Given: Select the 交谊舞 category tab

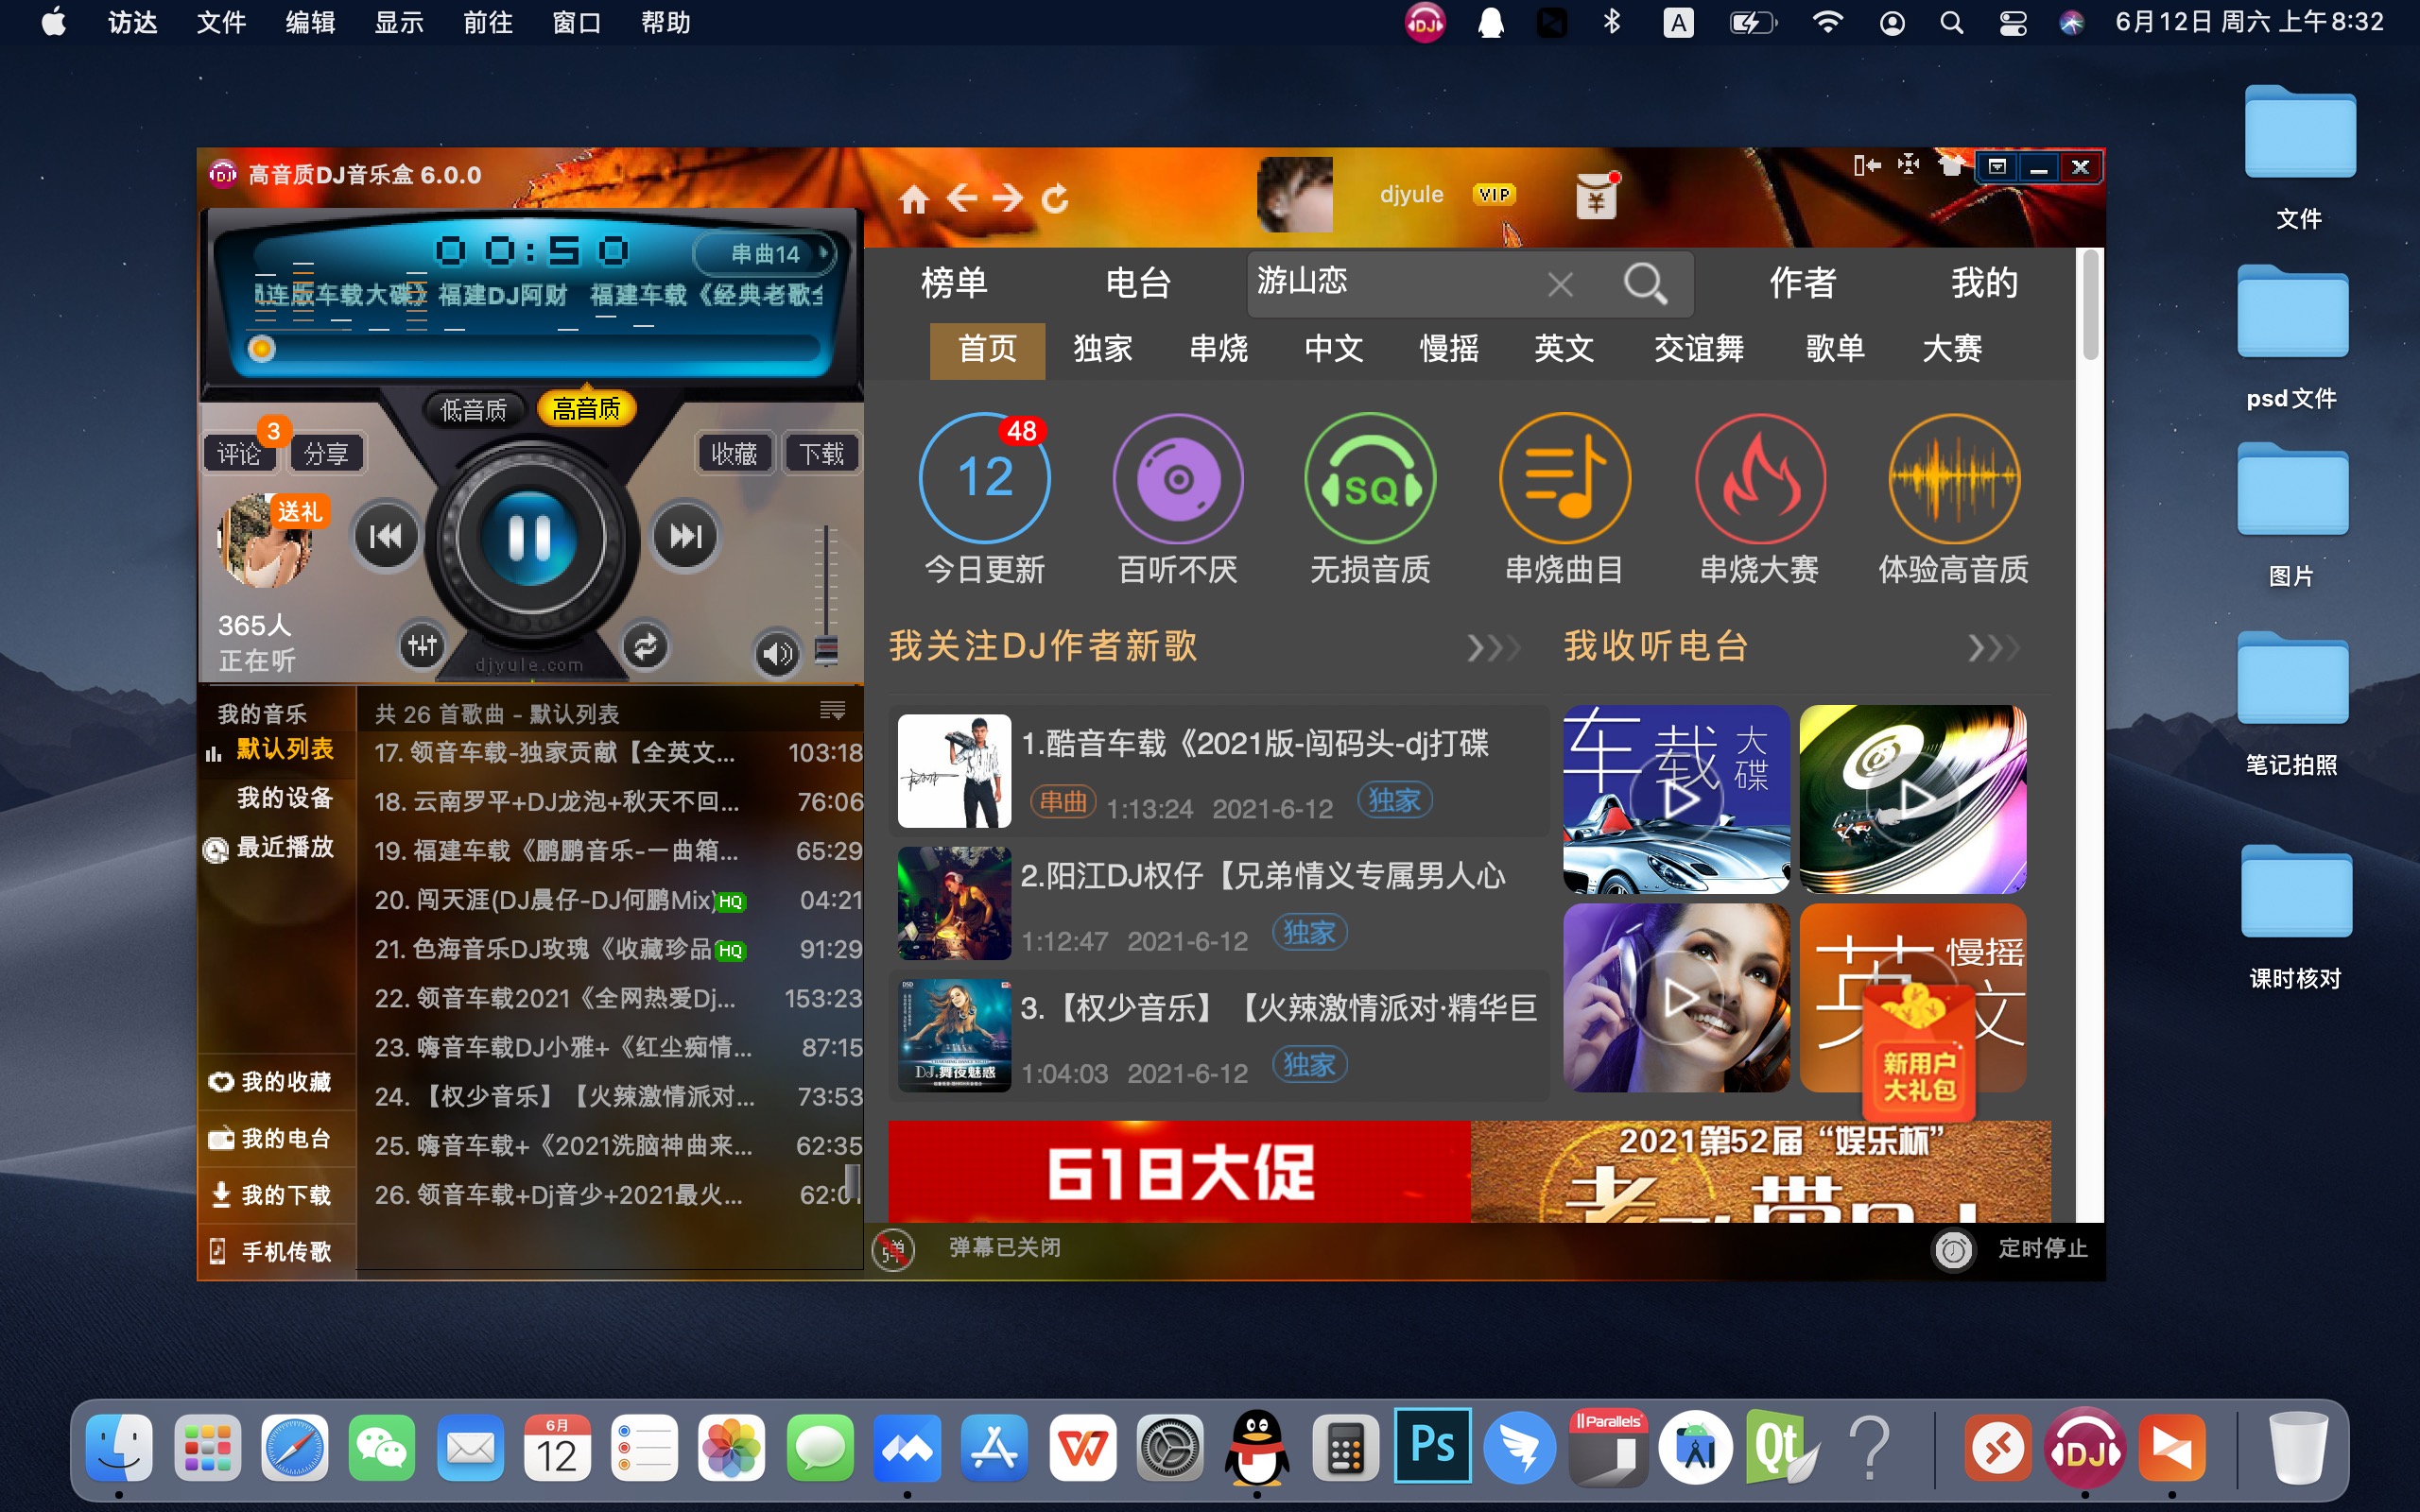Looking at the screenshot, I should click(x=1699, y=349).
